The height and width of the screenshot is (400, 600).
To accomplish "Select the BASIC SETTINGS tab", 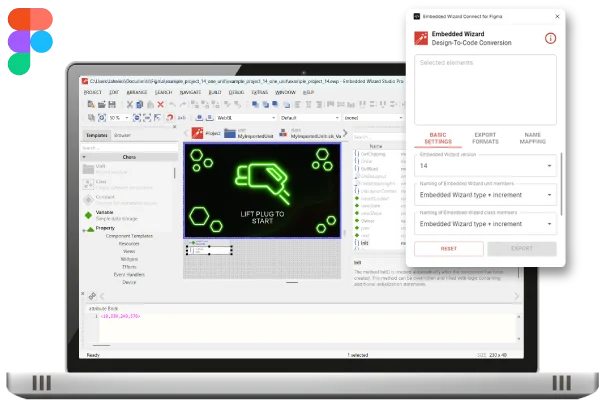I will pyautogui.click(x=438, y=138).
